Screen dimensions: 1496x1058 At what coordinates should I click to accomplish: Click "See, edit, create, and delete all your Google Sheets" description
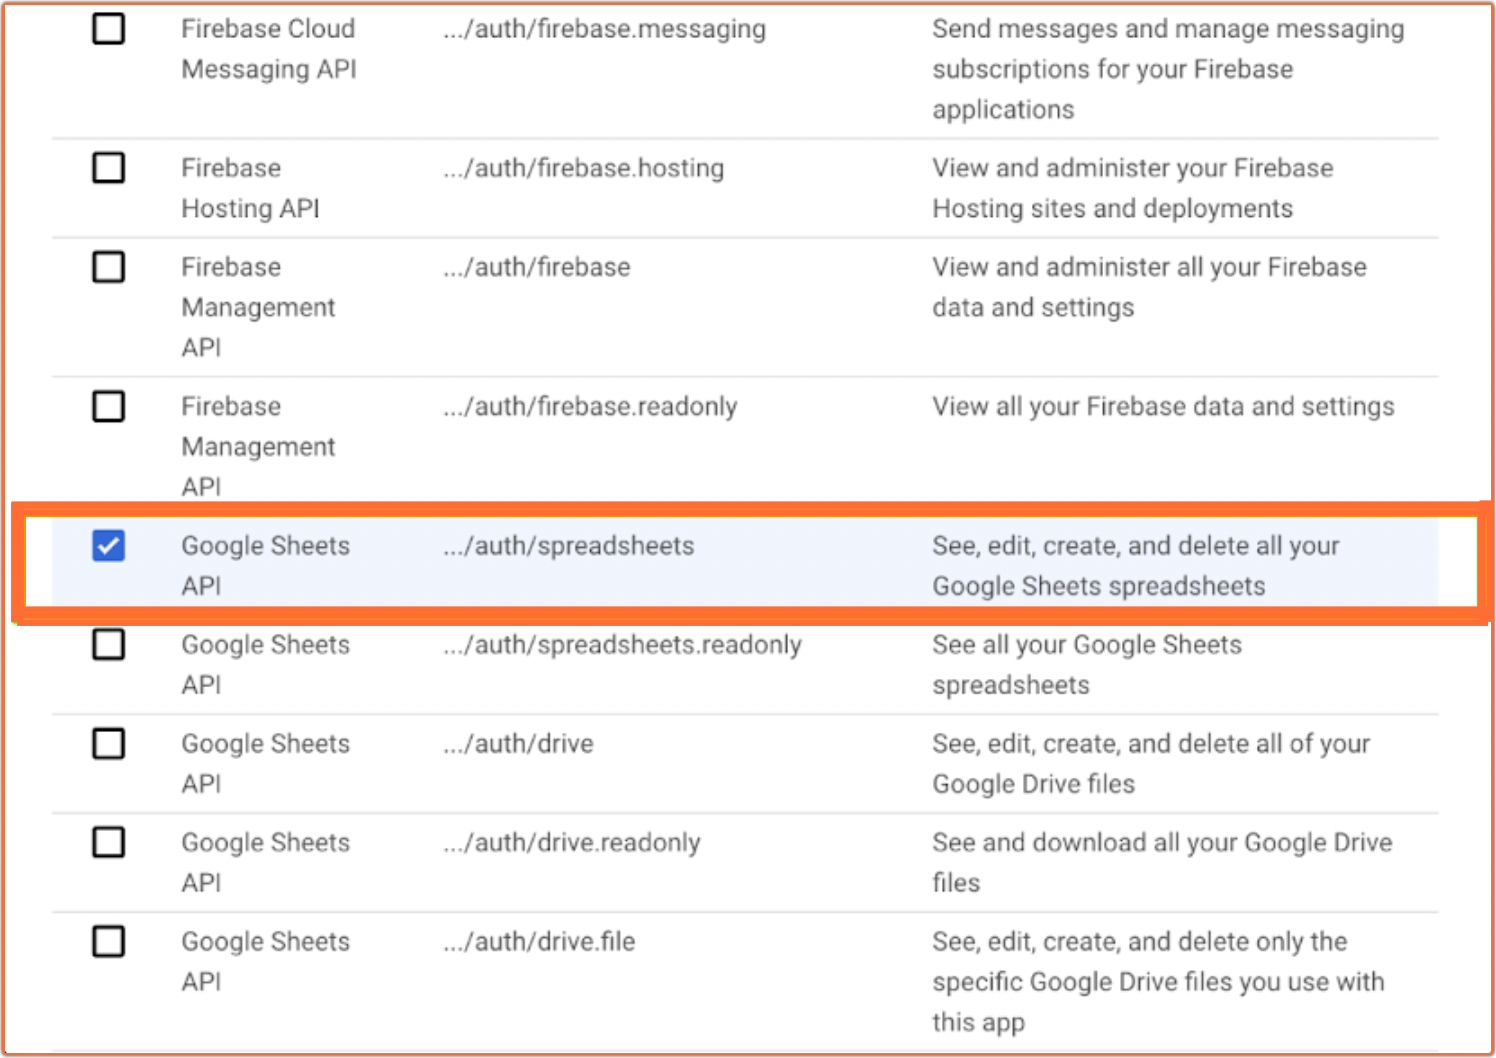tap(1136, 566)
